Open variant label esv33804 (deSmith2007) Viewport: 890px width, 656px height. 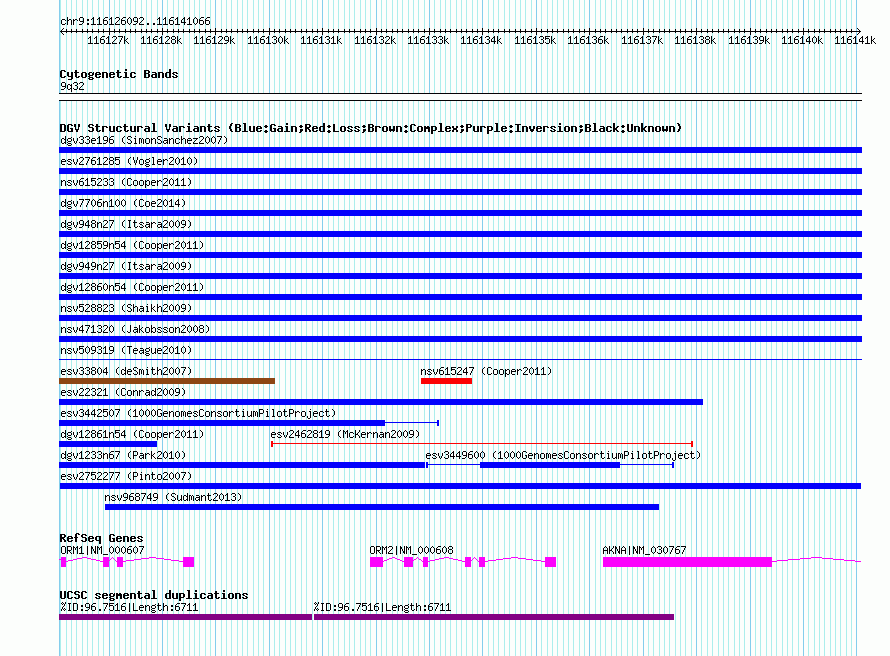(126, 371)
